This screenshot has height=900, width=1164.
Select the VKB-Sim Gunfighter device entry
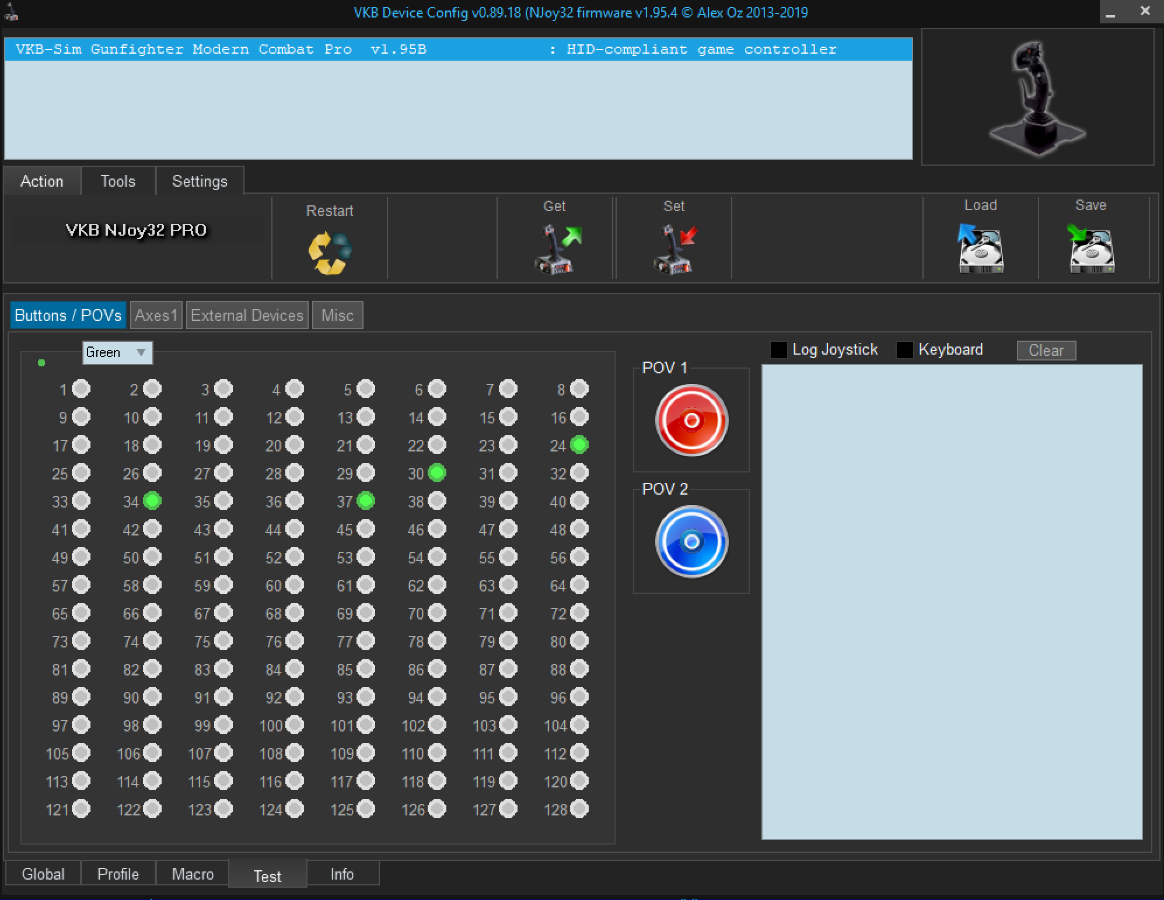click(458, 50)
